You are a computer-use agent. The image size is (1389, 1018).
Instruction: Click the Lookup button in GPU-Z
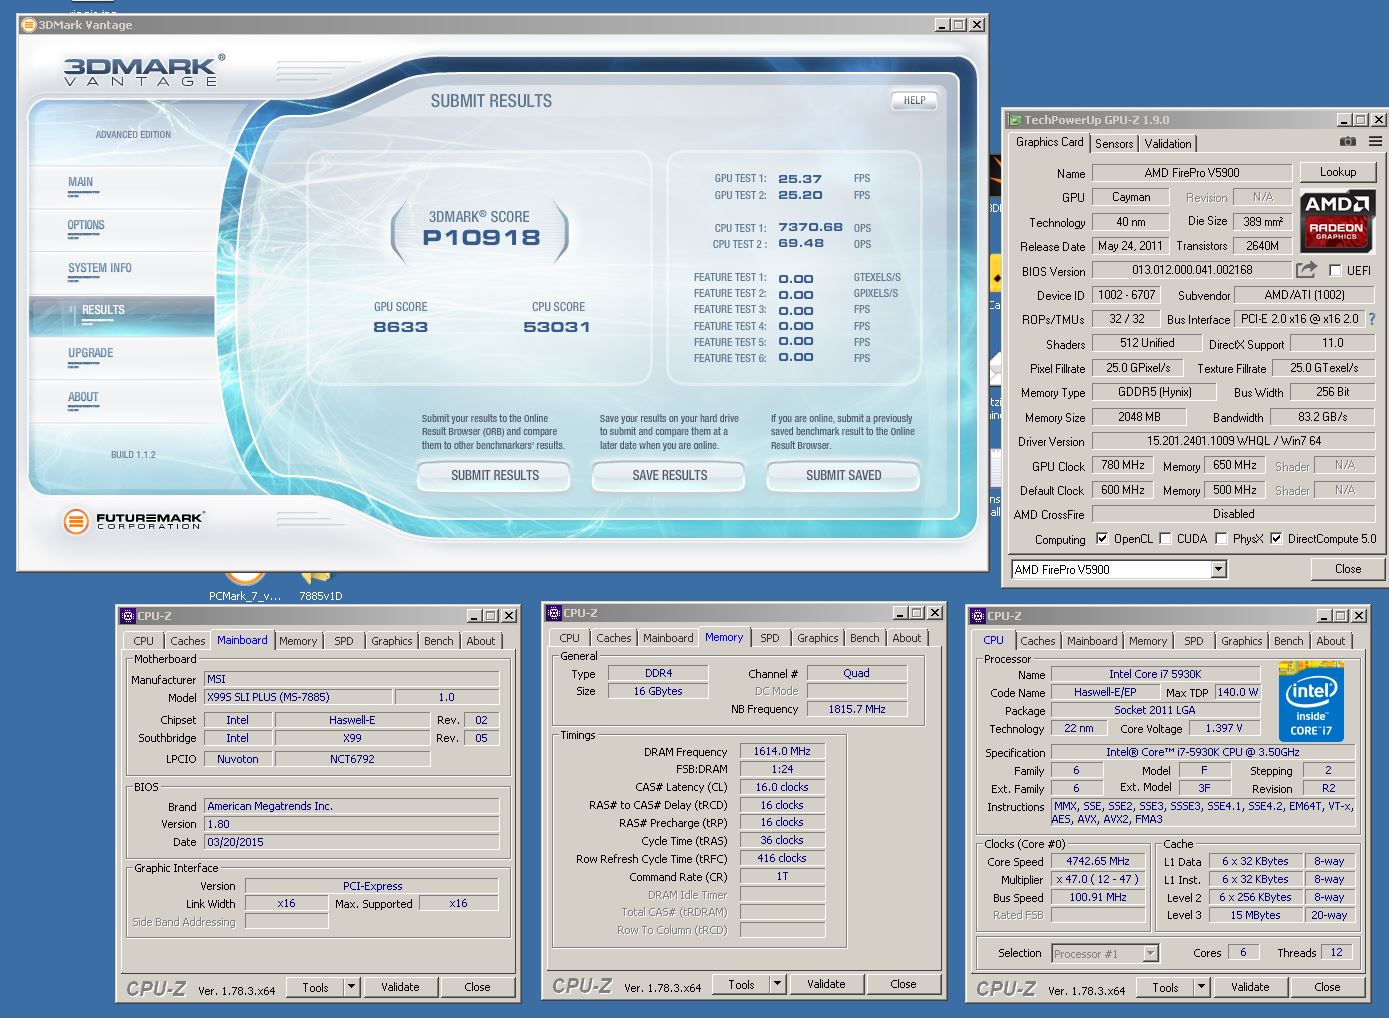[x=1337, y=172]
